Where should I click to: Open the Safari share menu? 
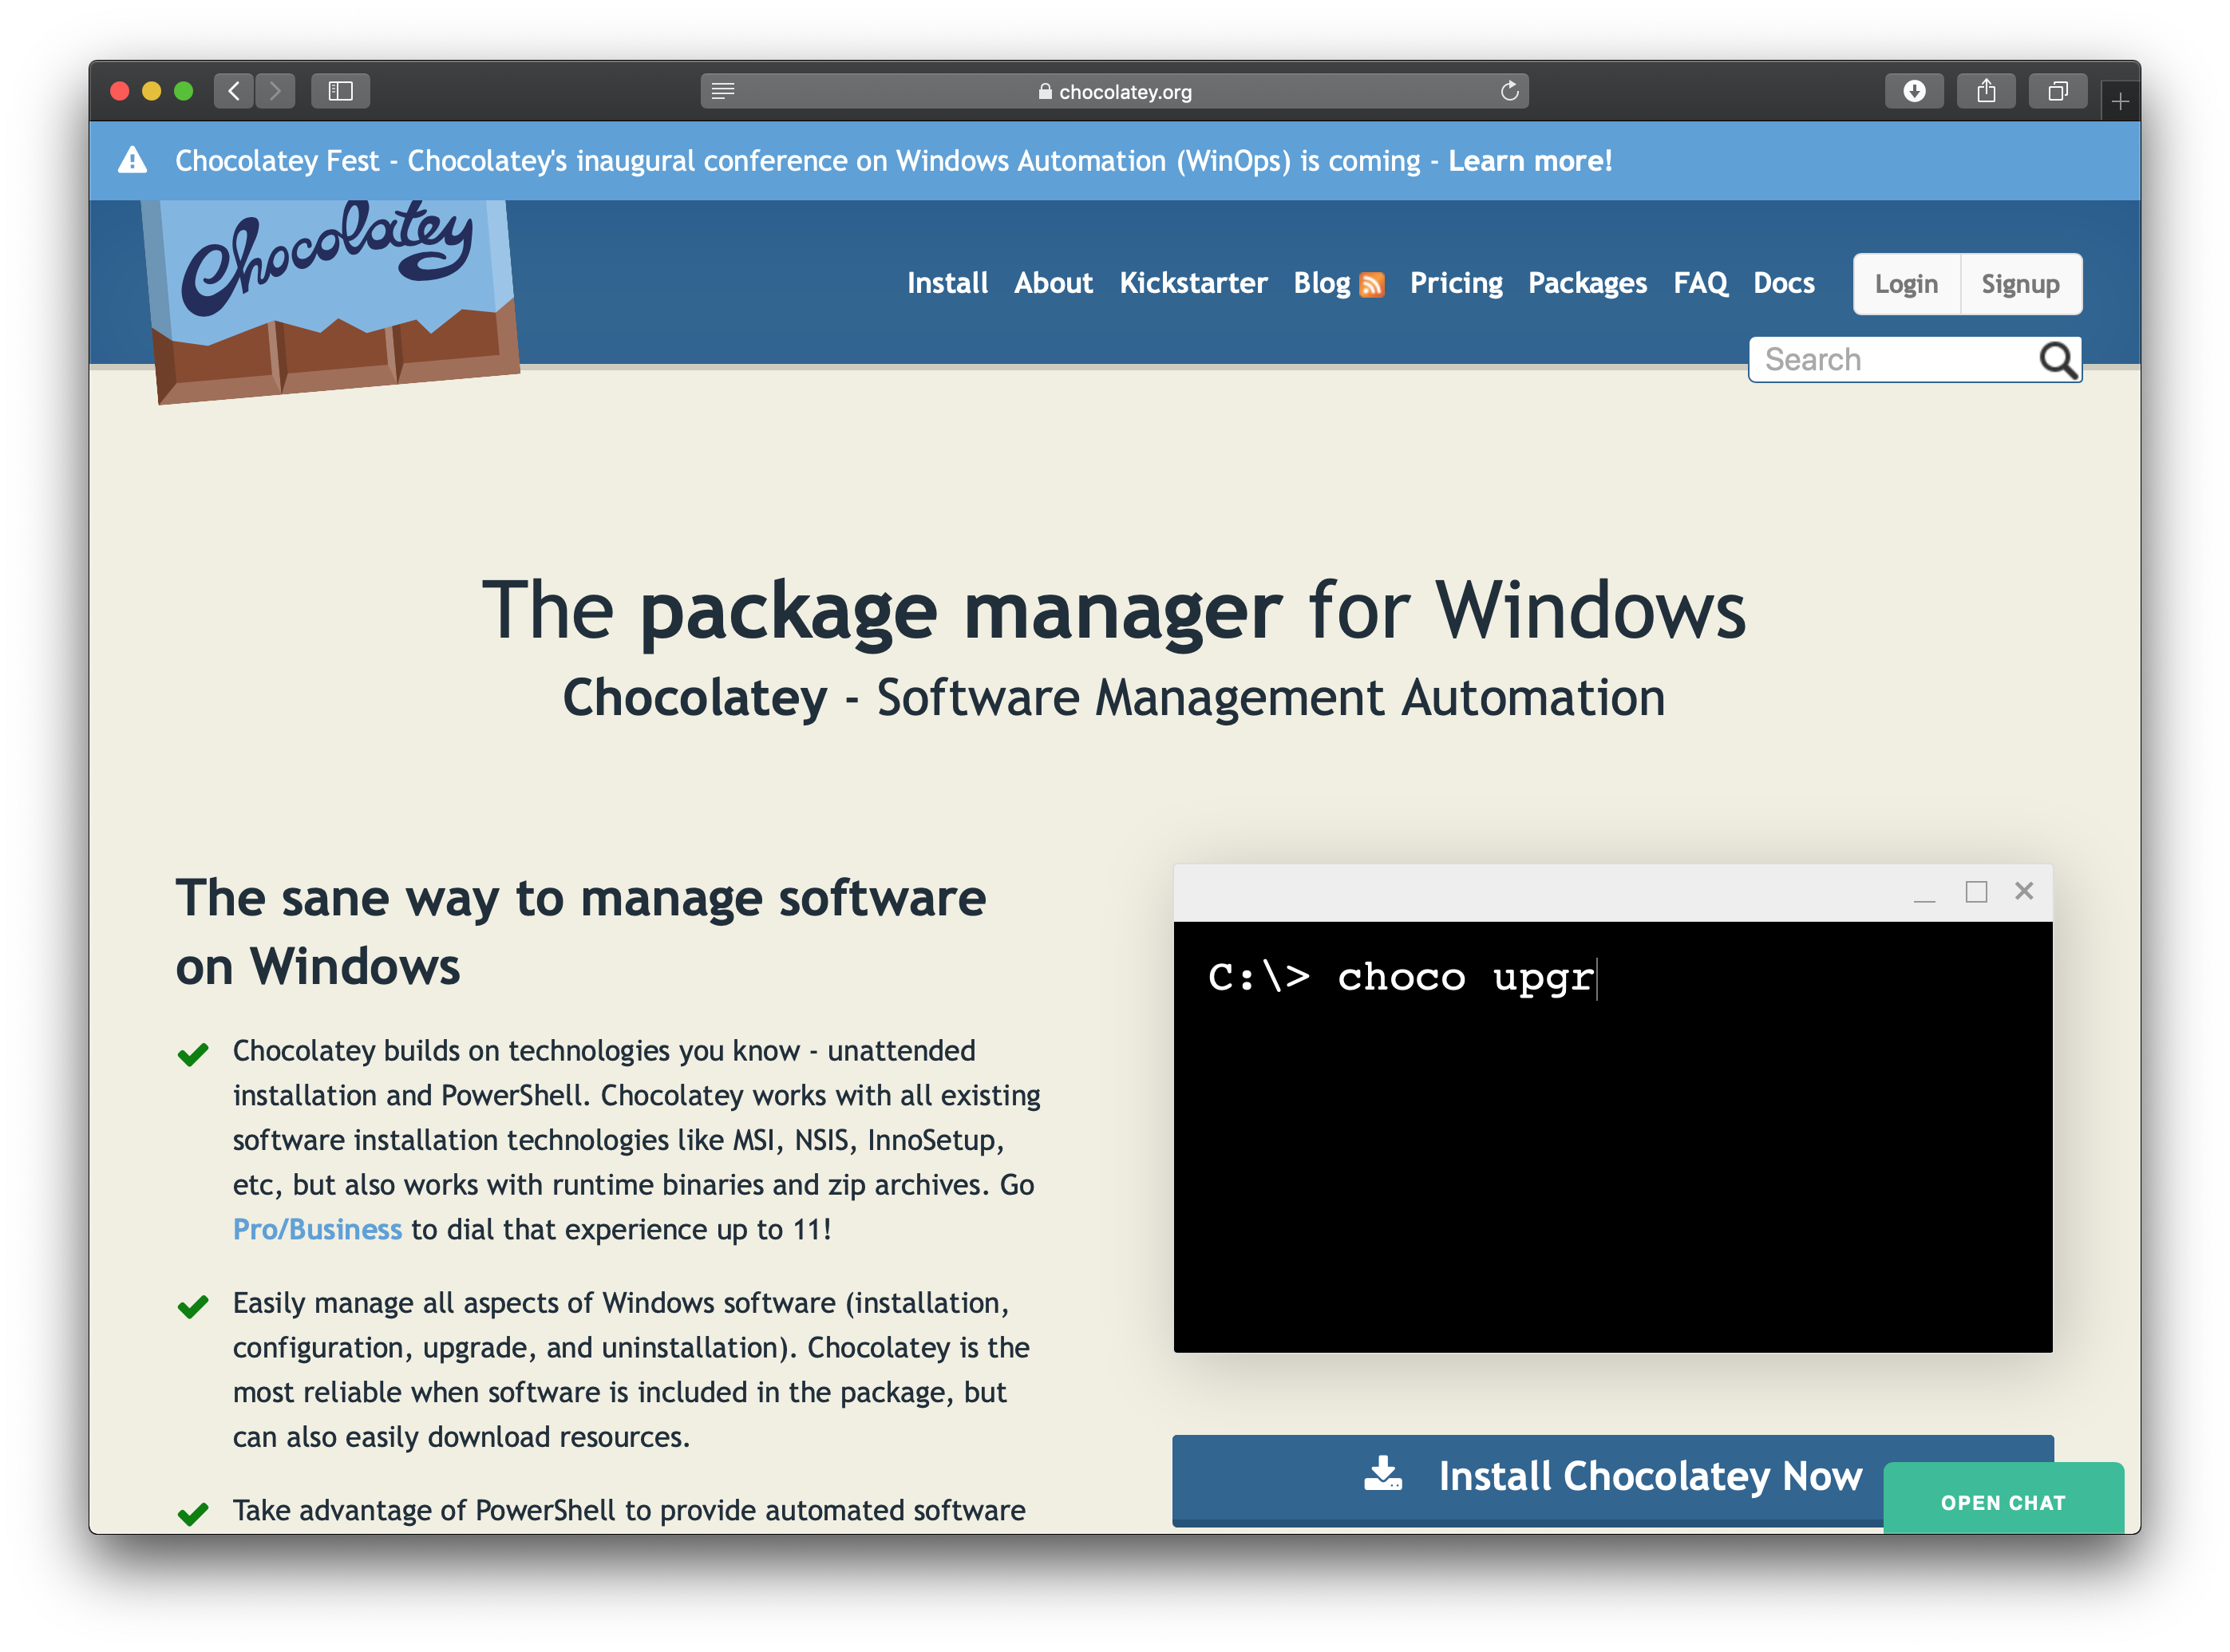tap(1986, 91)
